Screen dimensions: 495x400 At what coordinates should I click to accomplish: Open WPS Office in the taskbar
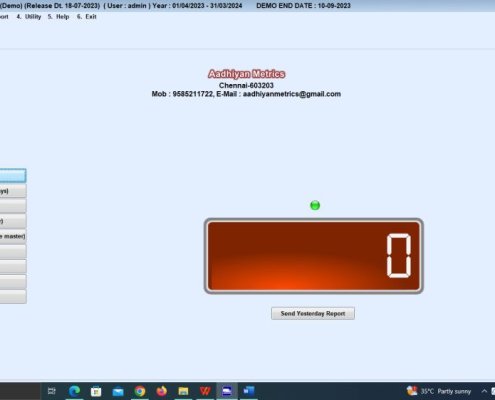click(x=205, y=391)
